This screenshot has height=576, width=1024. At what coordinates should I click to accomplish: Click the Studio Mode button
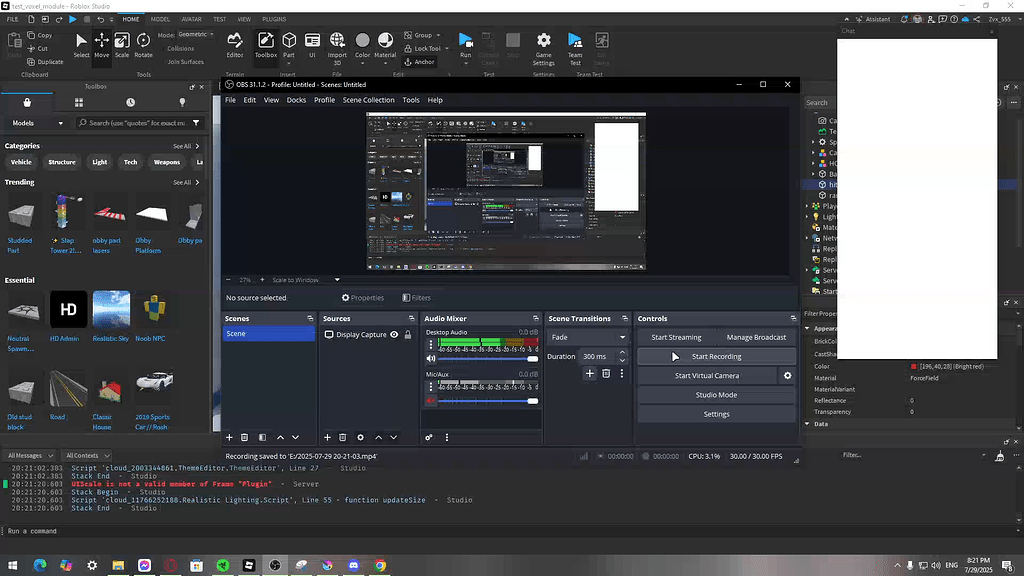(x=716, y=395)
